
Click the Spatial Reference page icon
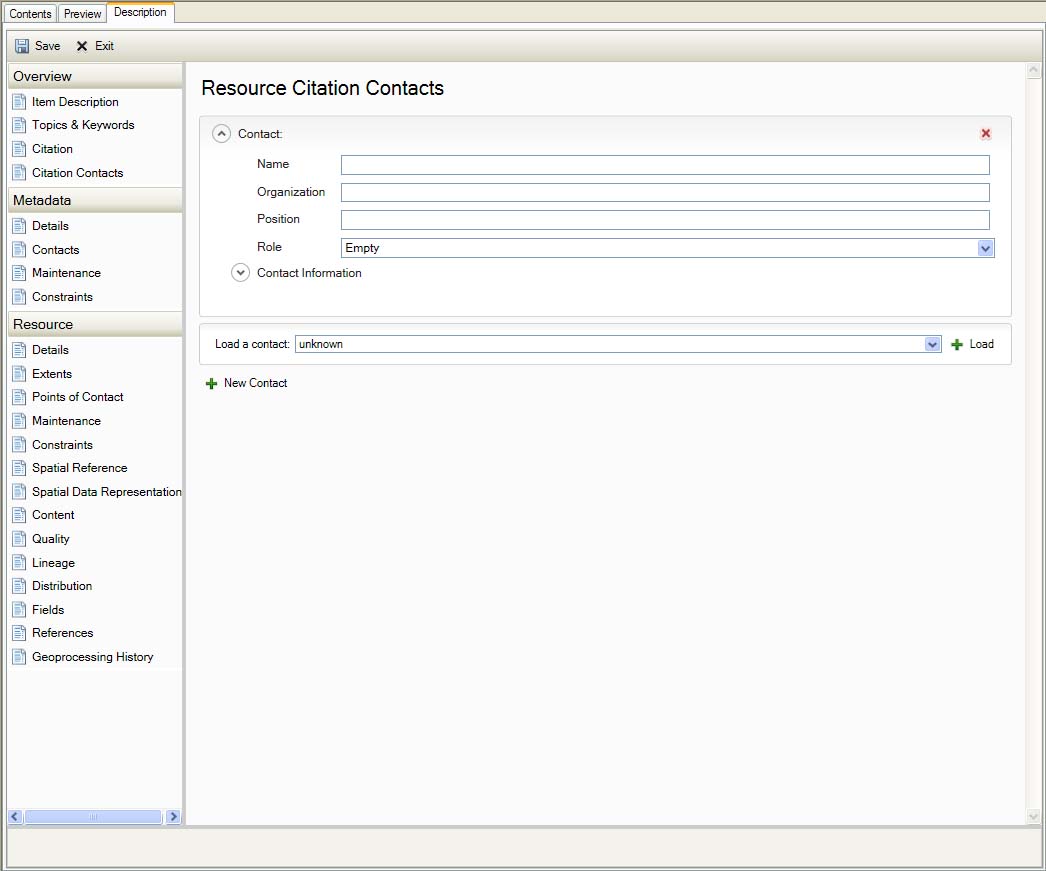click(19, 468)
